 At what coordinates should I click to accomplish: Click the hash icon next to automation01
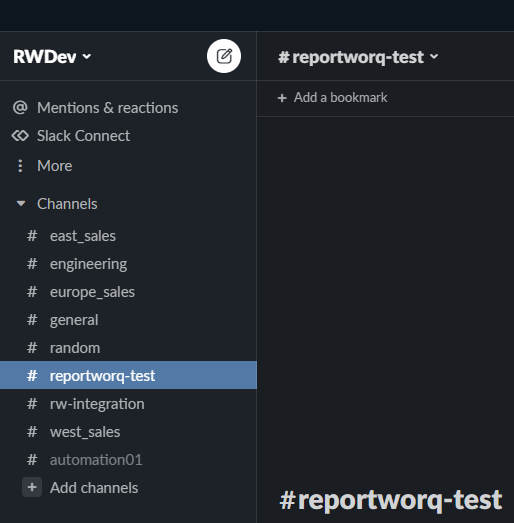[32, 460]
